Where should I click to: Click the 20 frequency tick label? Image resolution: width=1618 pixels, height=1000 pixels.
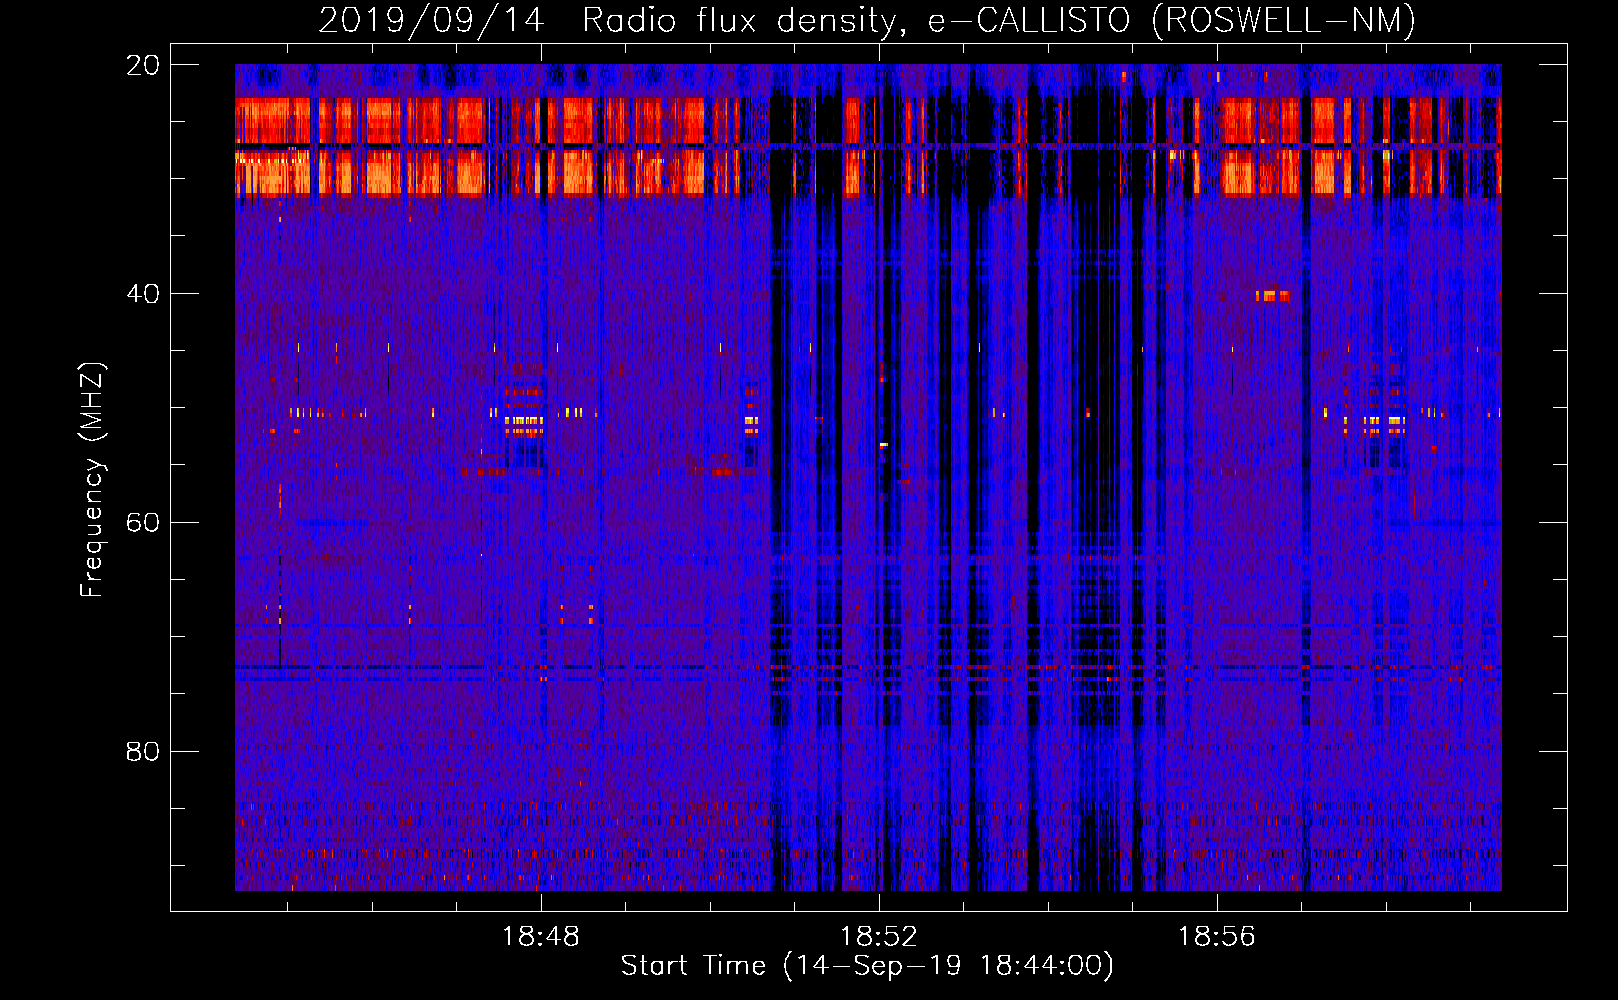pyautogui.click(x=143, y=65)
